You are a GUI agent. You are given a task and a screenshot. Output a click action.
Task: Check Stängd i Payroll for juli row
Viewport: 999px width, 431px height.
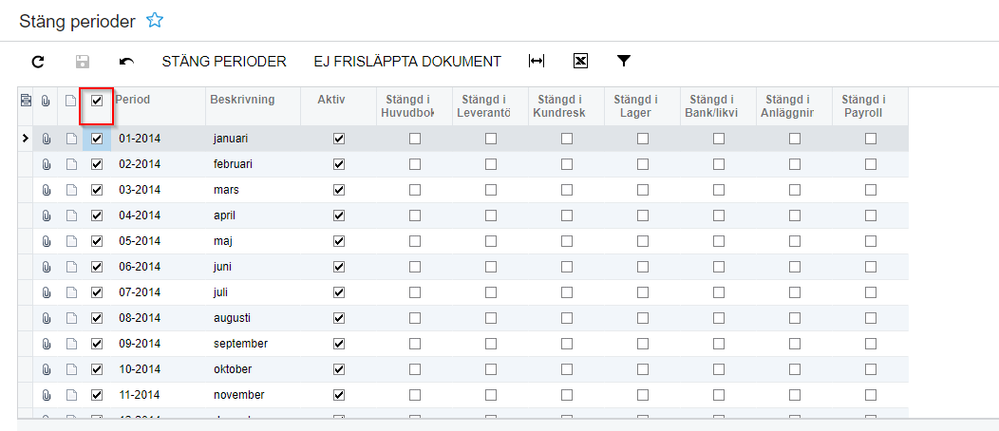click(871, 292)
